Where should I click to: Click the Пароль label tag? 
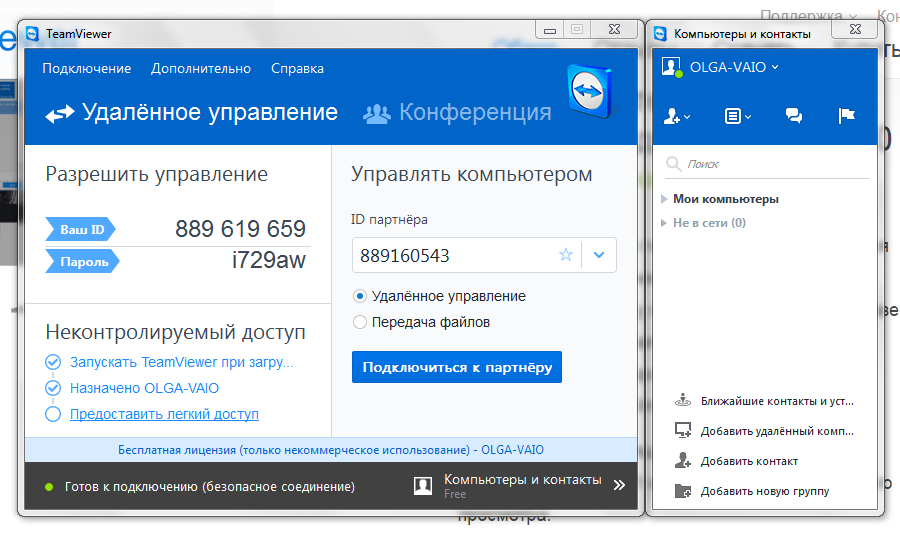[x=83, y=262]
